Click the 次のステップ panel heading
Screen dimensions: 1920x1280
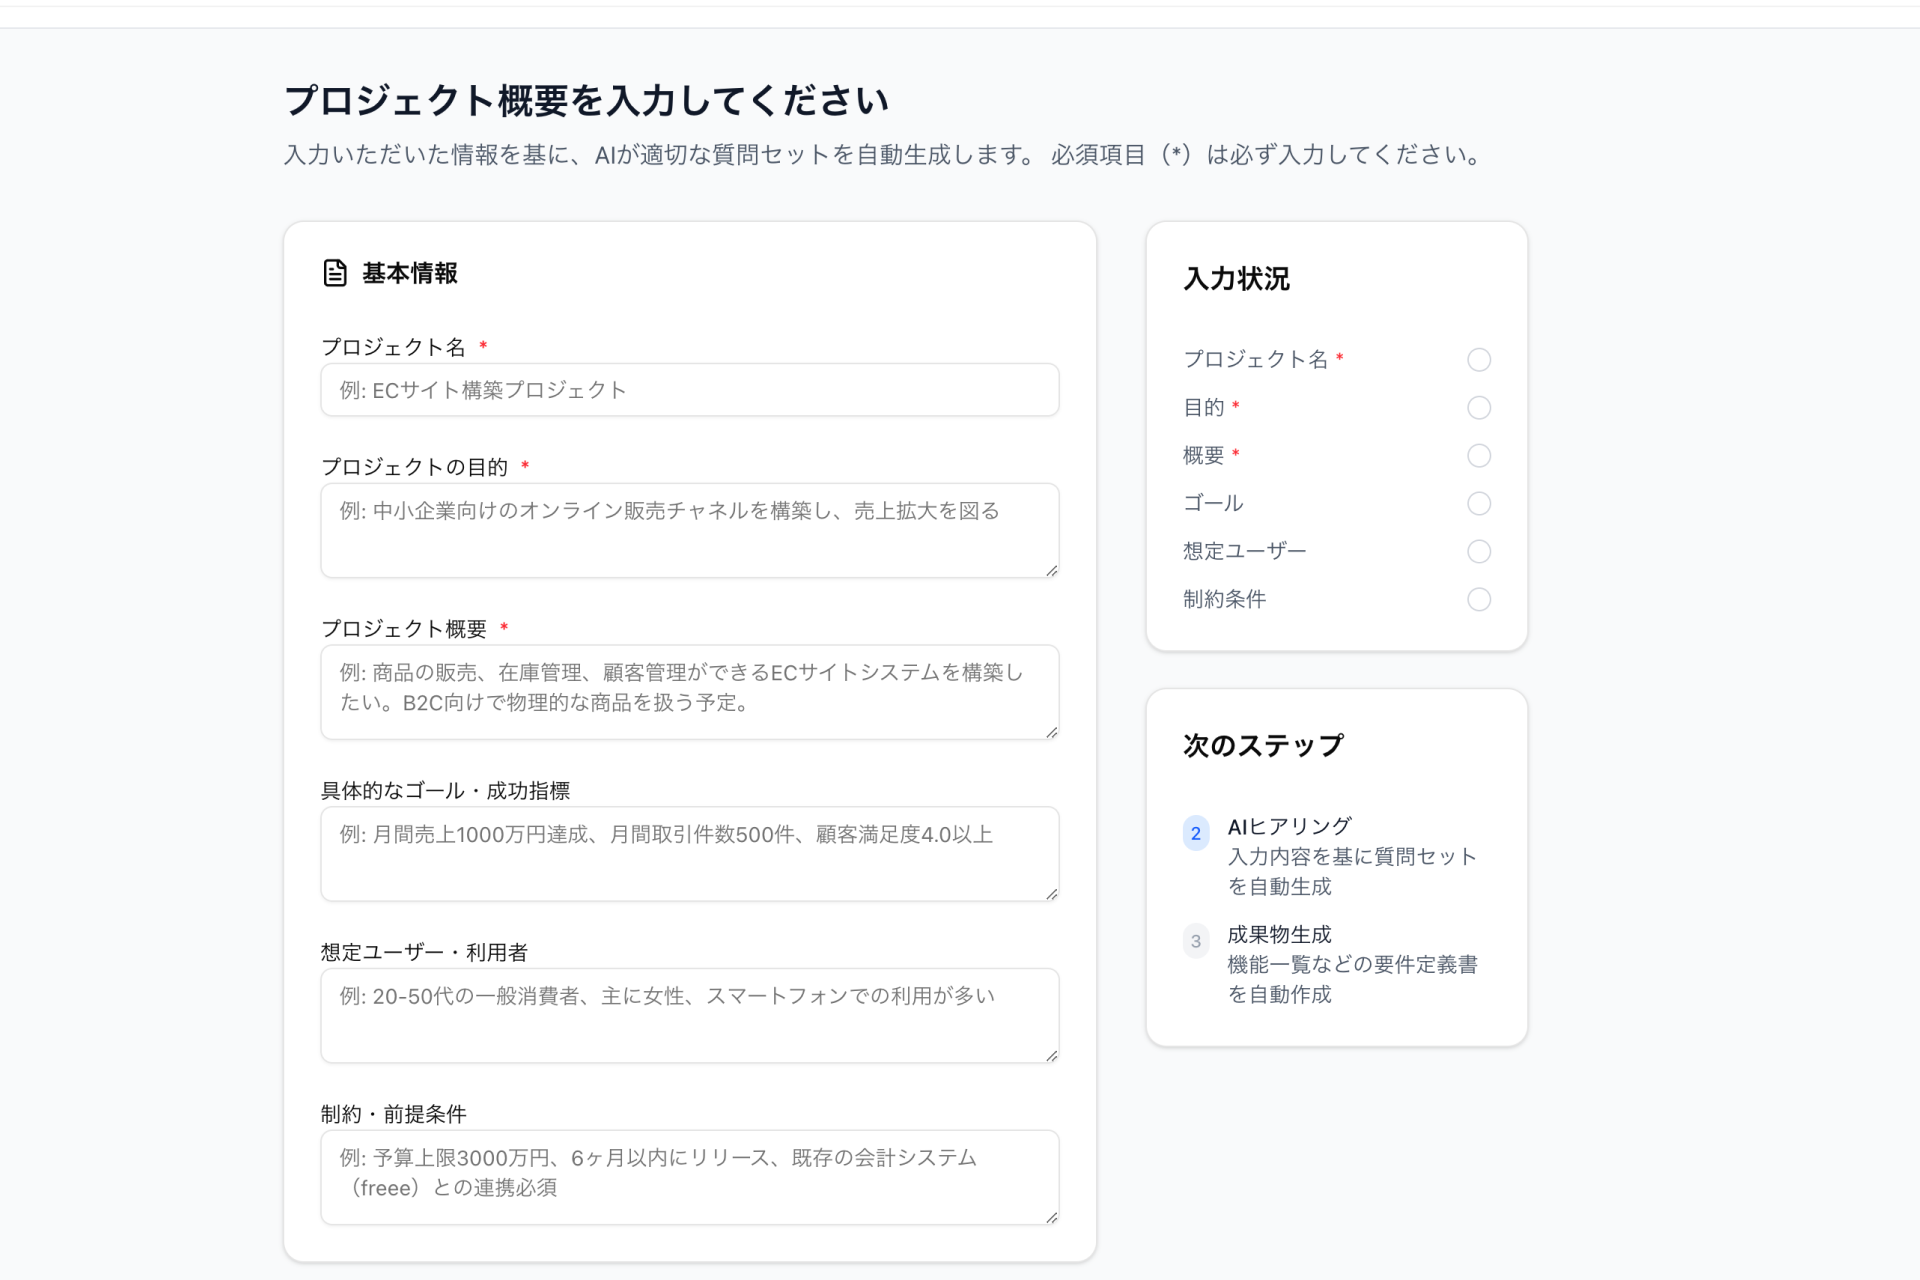tap(1262, 744)
